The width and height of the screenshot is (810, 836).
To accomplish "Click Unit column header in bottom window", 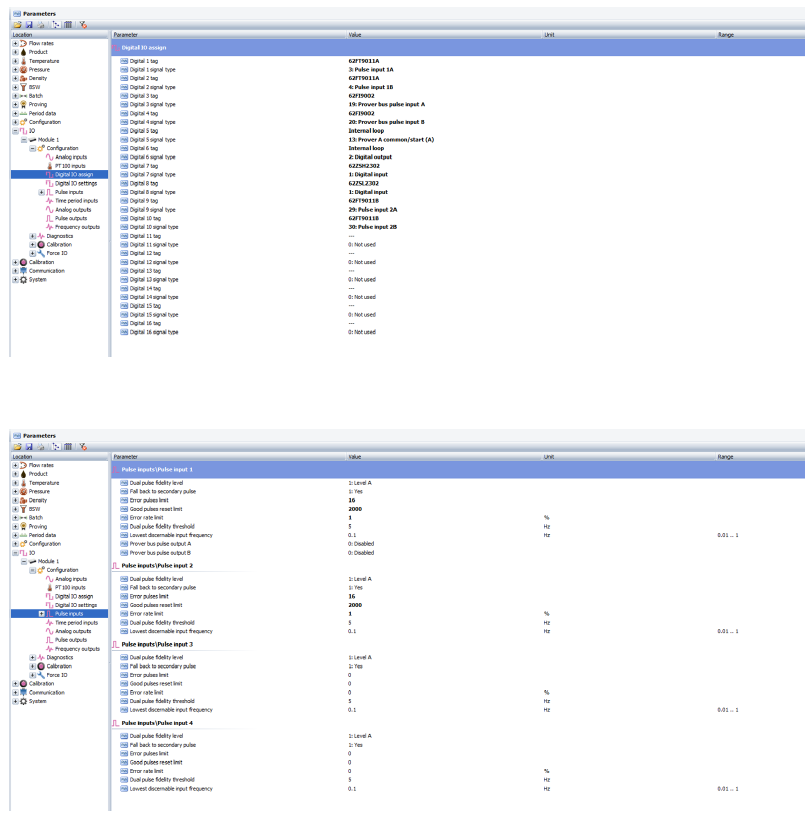I will [x=629, y=457].
